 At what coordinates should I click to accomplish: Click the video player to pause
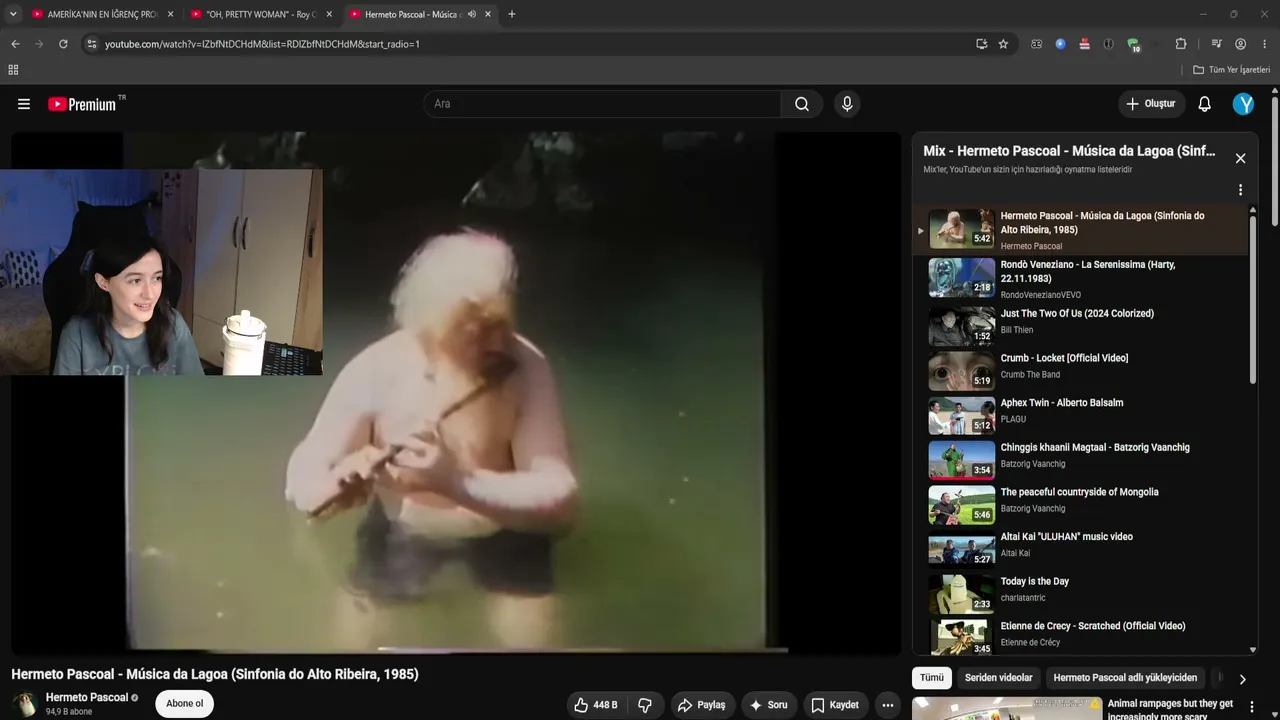(456, 392)
